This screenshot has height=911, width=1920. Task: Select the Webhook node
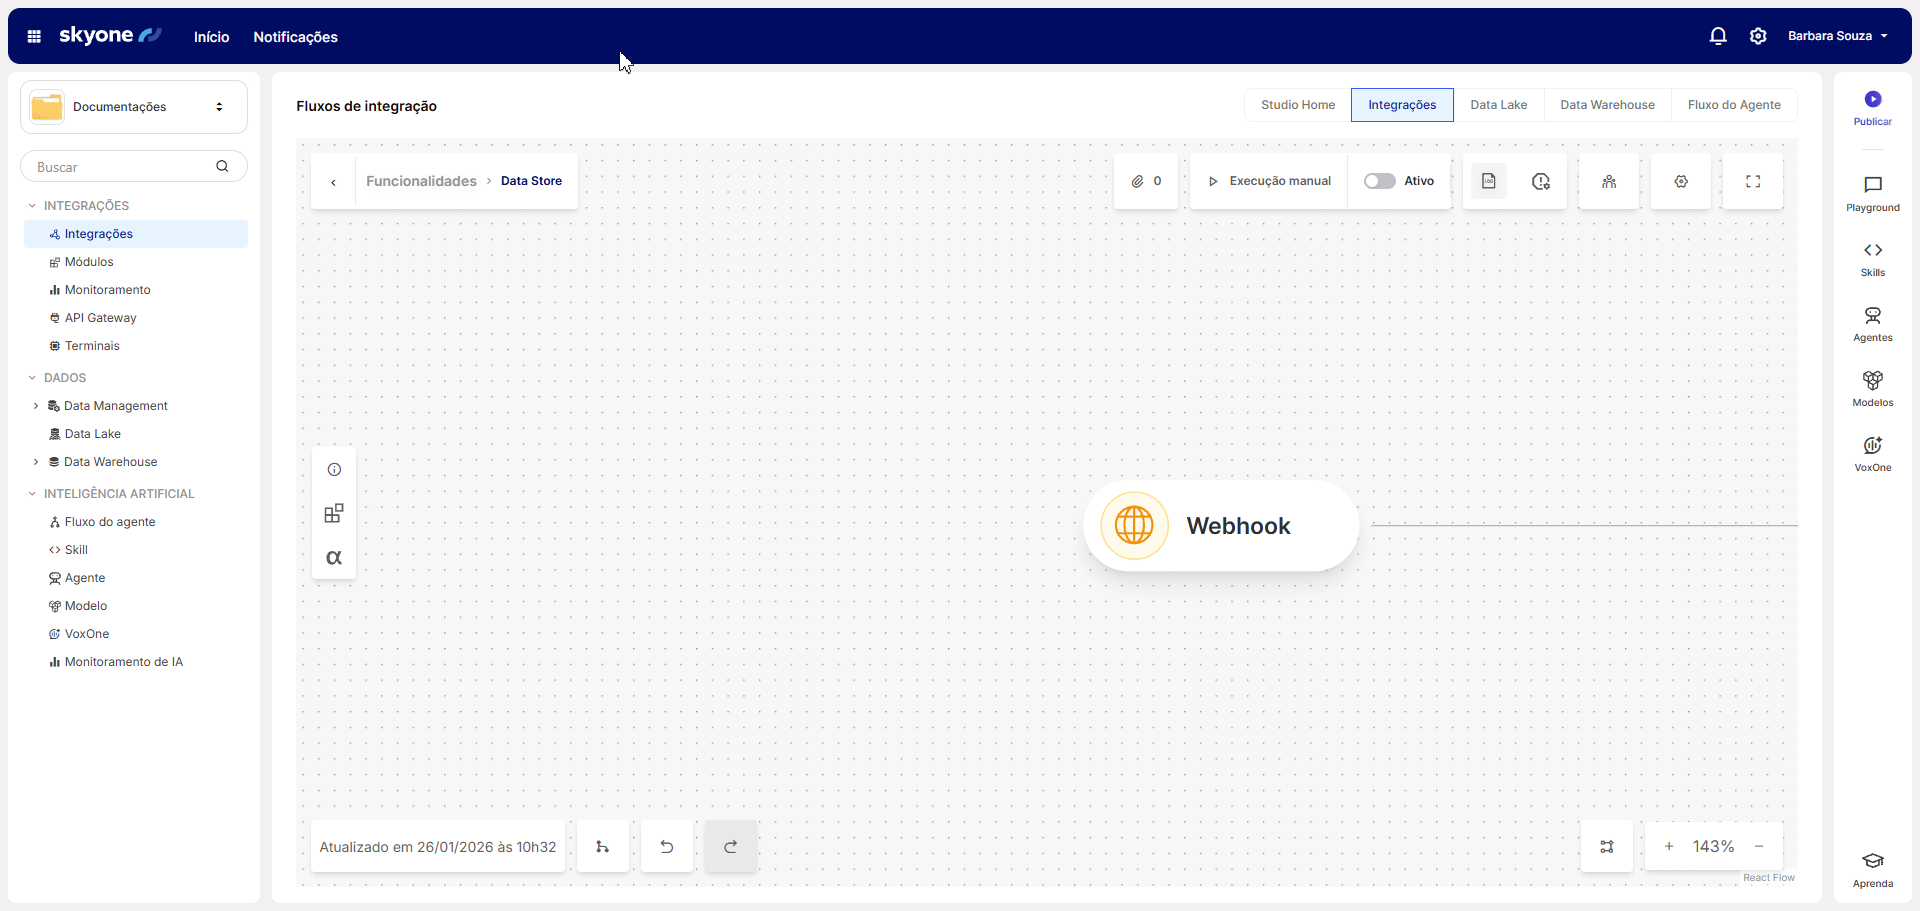(1221, 526)
